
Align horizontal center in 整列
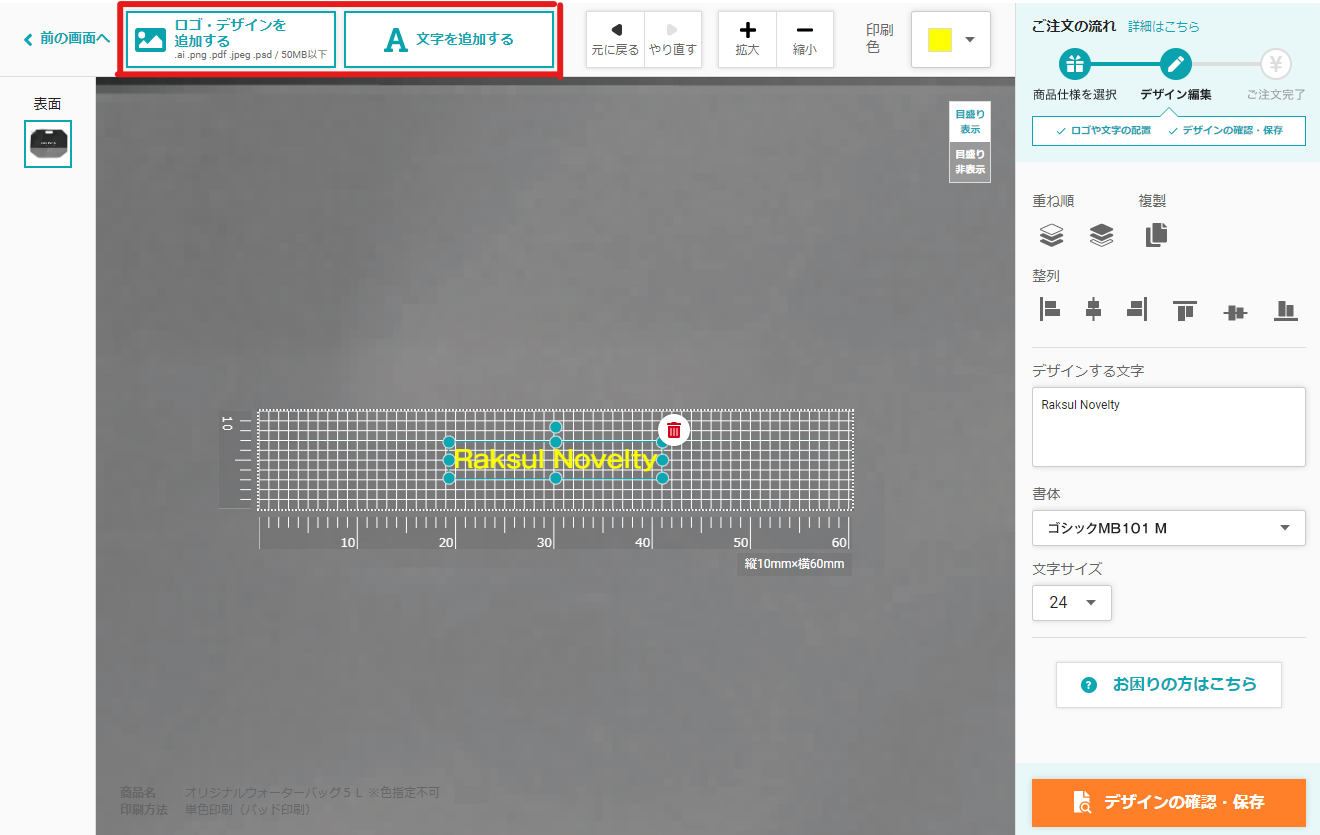point(1093,310)
